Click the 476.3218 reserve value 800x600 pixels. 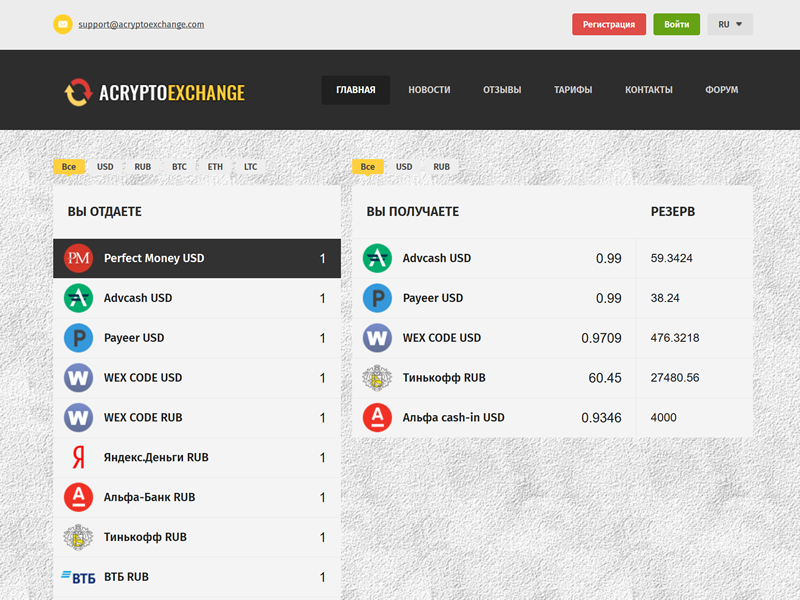[674, 338]
